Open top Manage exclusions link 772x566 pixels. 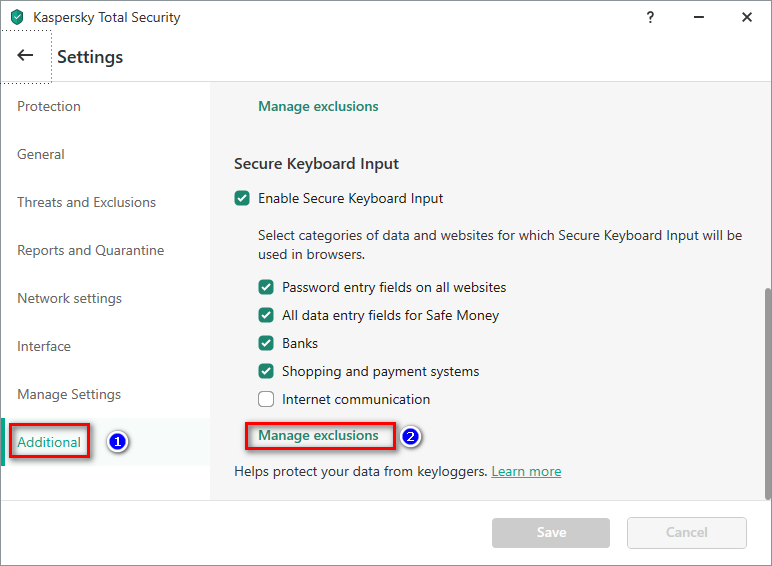tap(318, 106)
